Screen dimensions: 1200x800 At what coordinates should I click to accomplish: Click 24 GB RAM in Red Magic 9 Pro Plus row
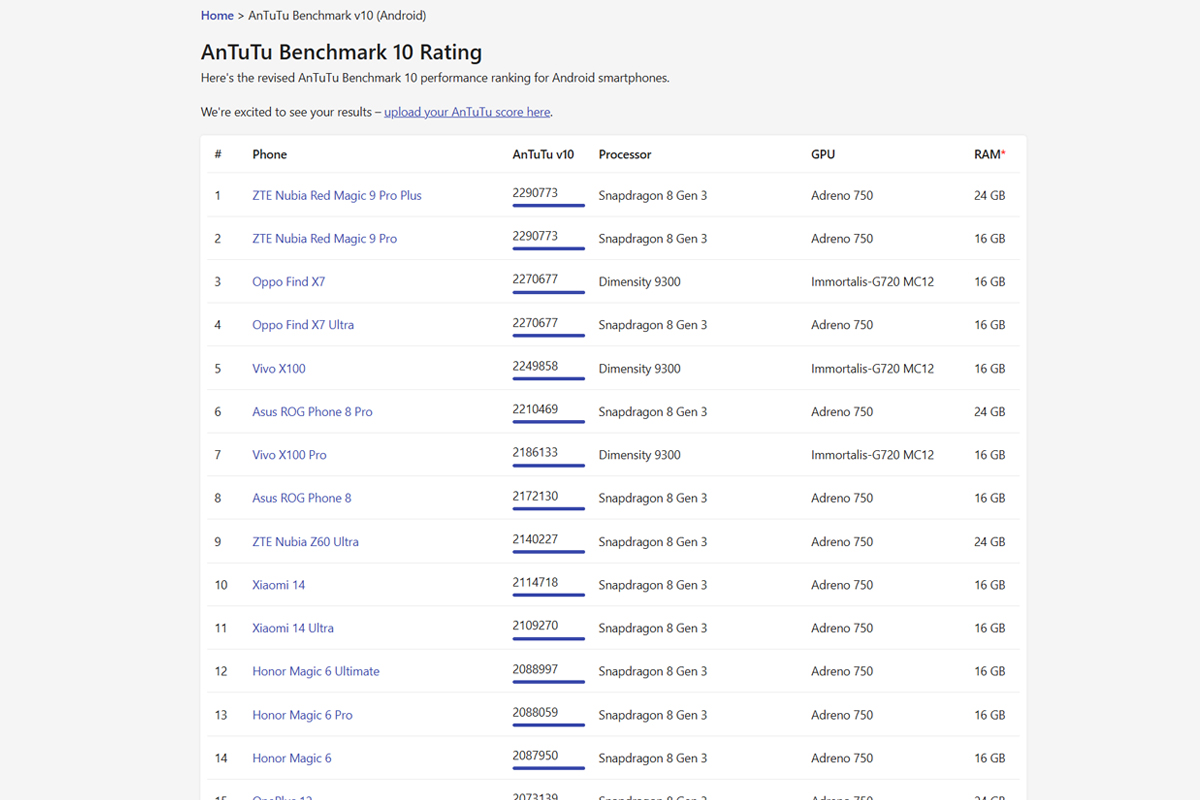(990, 196)
